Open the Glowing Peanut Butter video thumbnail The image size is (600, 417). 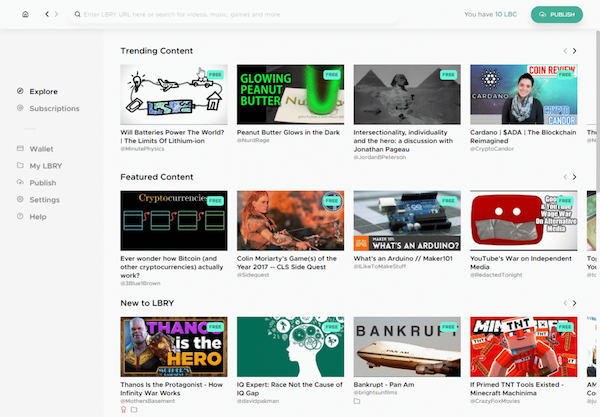click(x=290, y=94)
